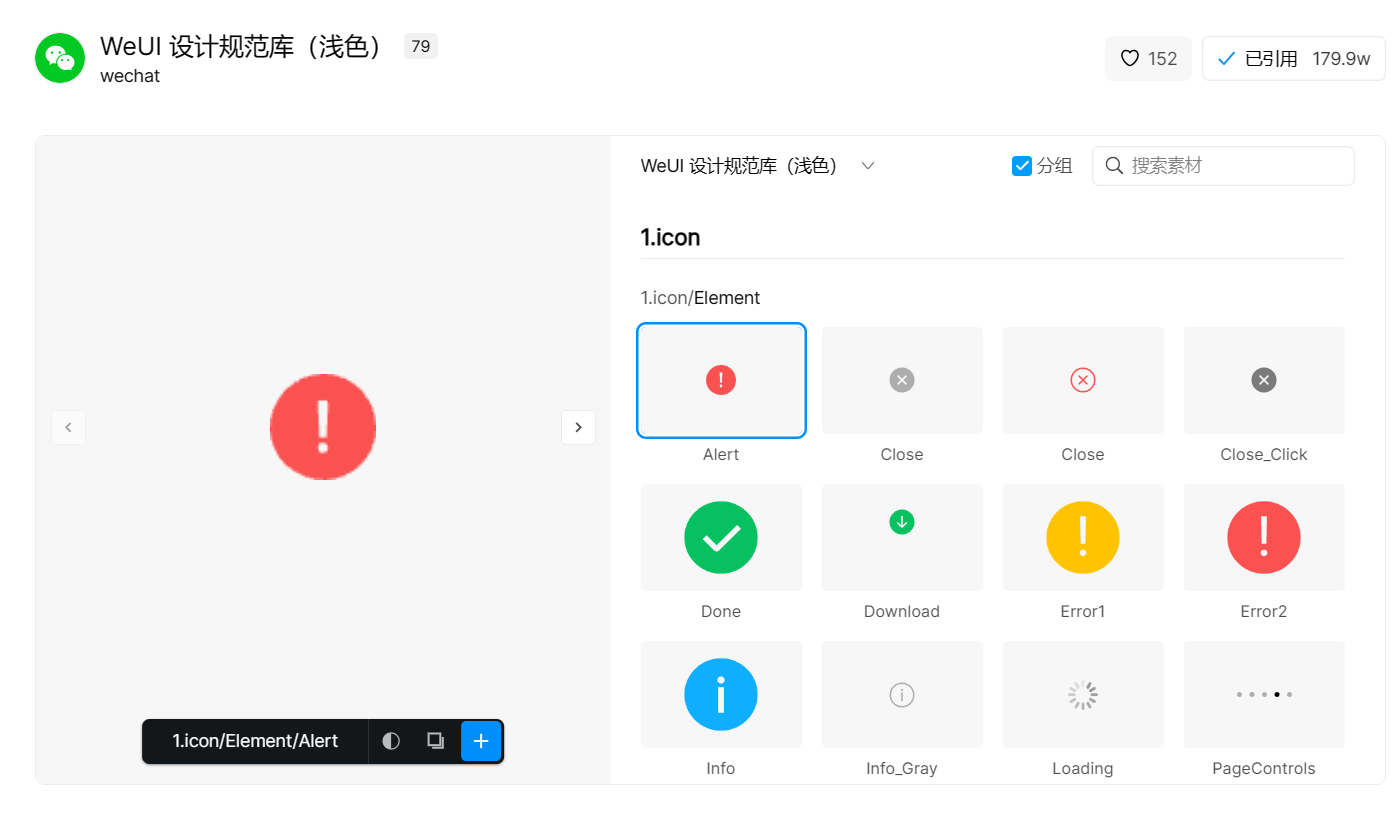The height and width of the screenshot is (833, 1397).
Task: Click the Error1 caption text
Action: (x=1083, y=612)
